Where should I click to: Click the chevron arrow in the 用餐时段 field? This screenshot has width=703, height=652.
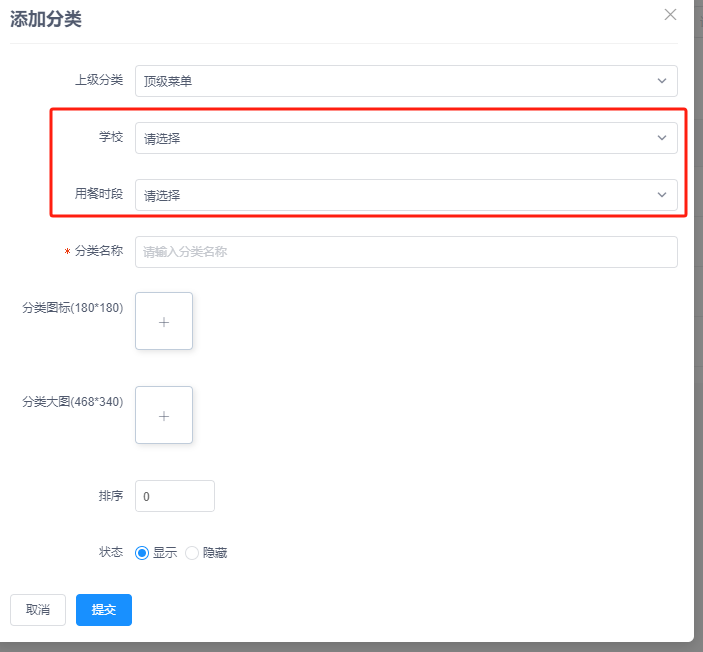[661, 195]
